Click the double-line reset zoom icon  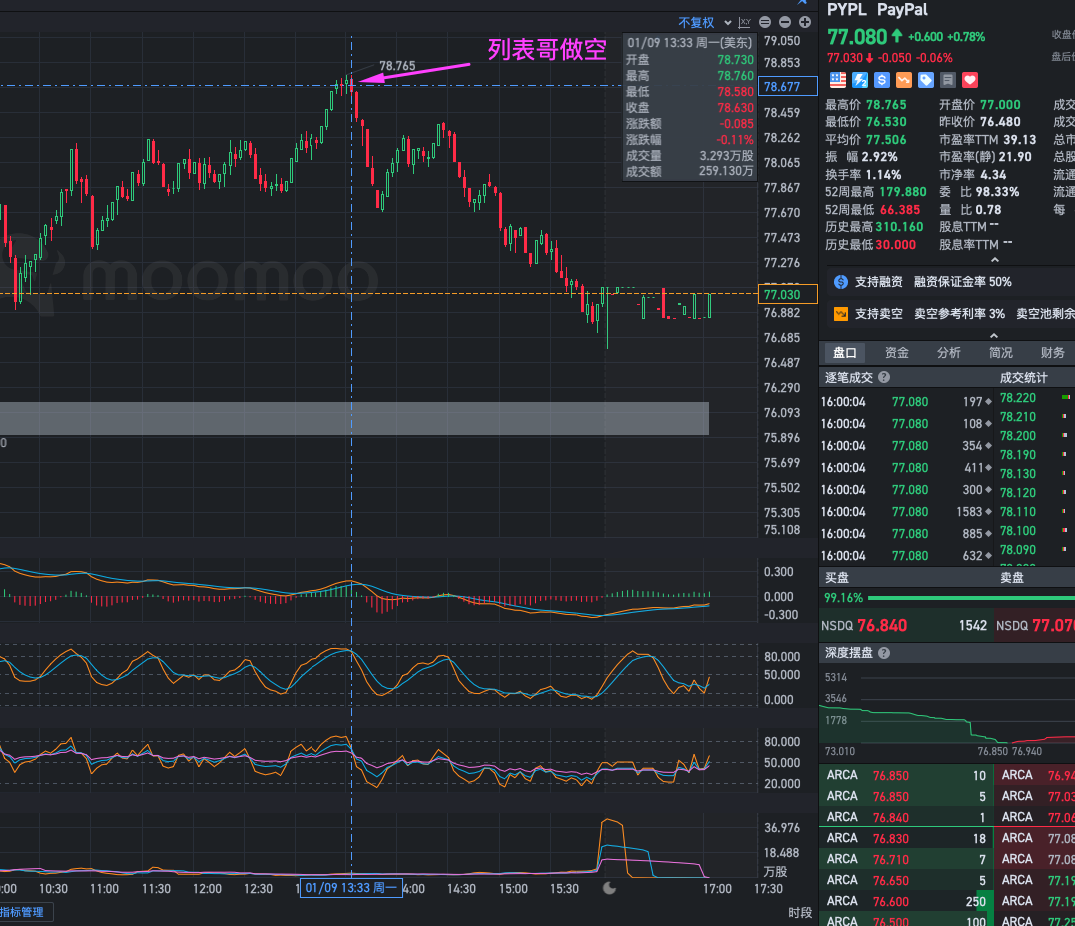click(765, 22)
